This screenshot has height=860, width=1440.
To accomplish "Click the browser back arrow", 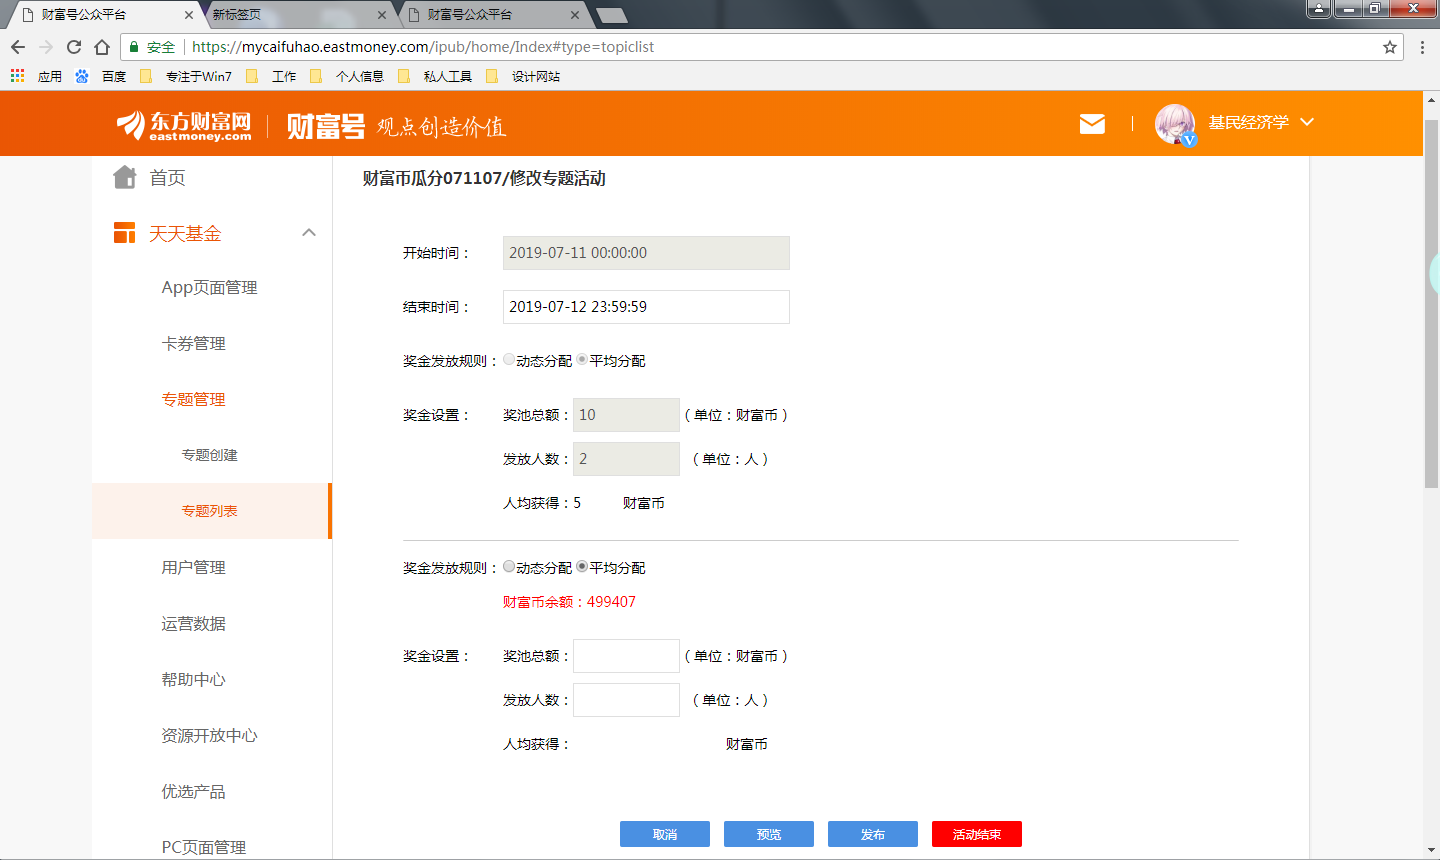I will tap(18, 47).
